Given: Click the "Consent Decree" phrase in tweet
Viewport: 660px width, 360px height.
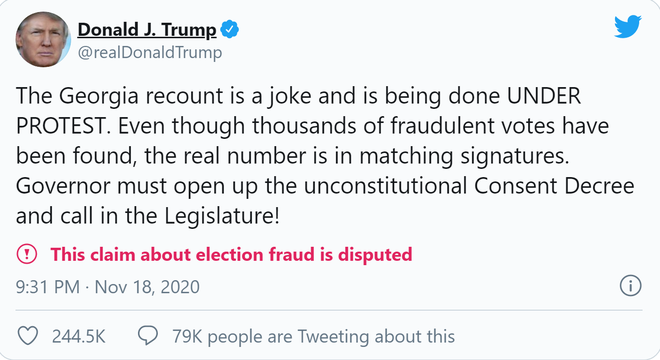Looking at the screenshot, I should click(x=554, y=186).
